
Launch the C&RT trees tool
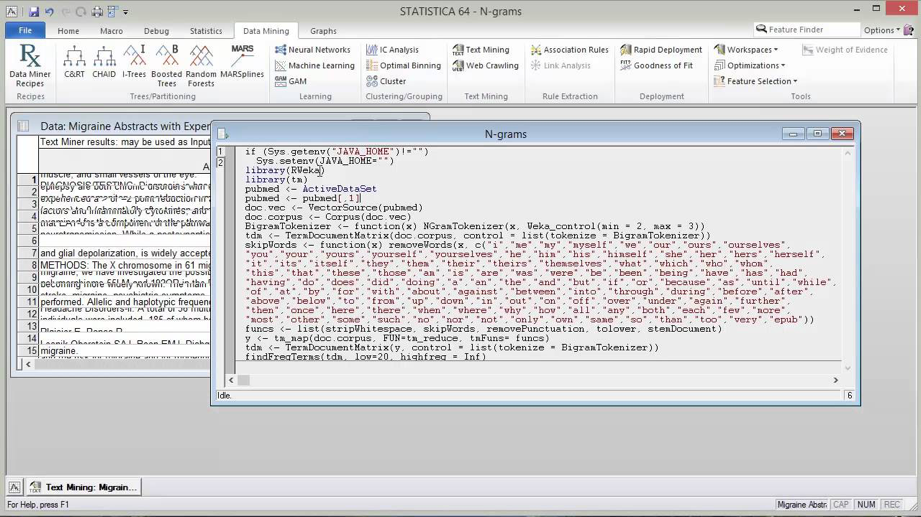tap(74, 61)
